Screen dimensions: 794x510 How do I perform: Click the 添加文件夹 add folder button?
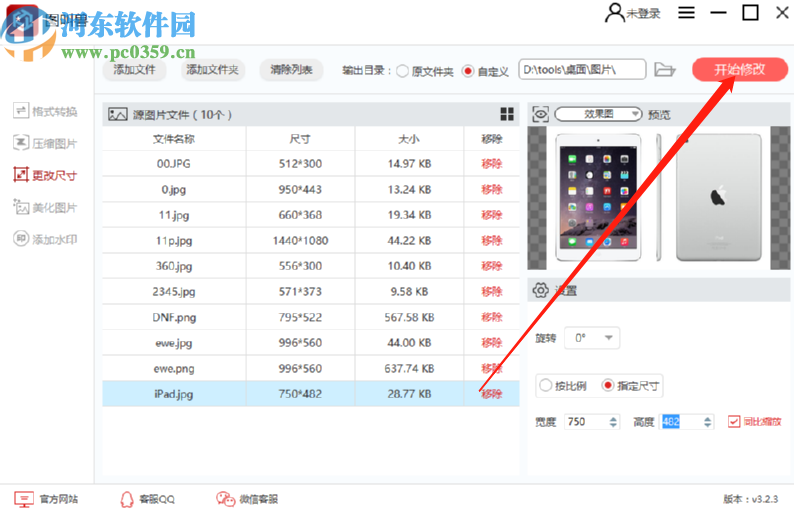coord(213,70)
